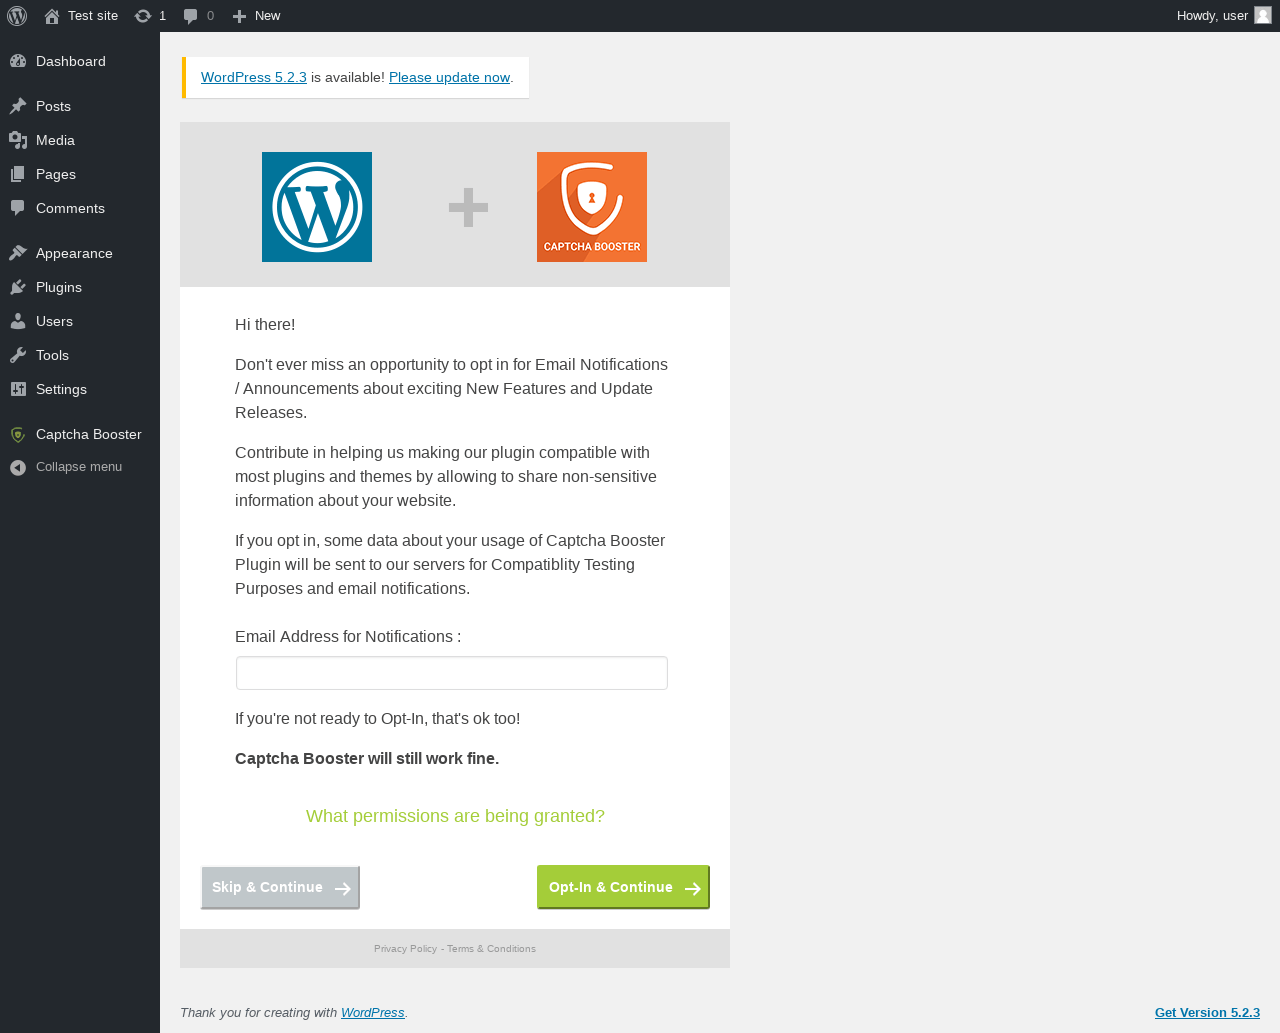This screenshot has width=1280, height=1033.
Task: Click the updates refresh icon
Action: 143,16
